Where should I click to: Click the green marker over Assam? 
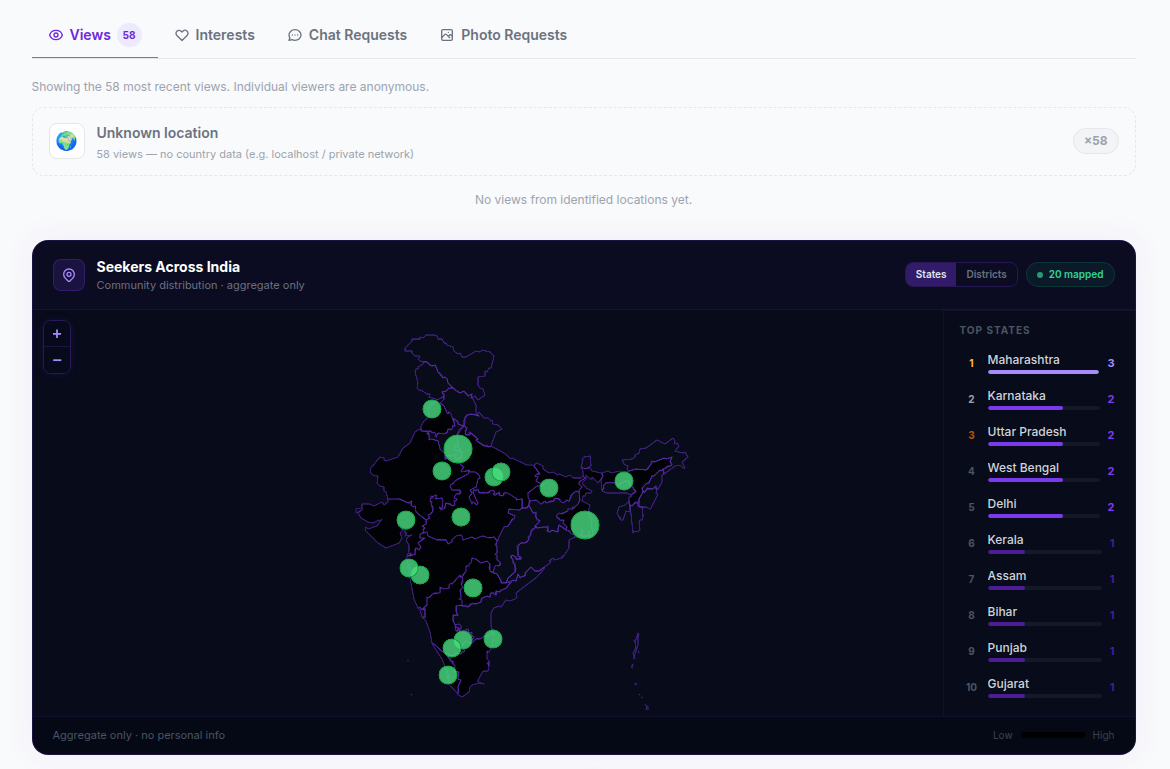tap(624, 481)
